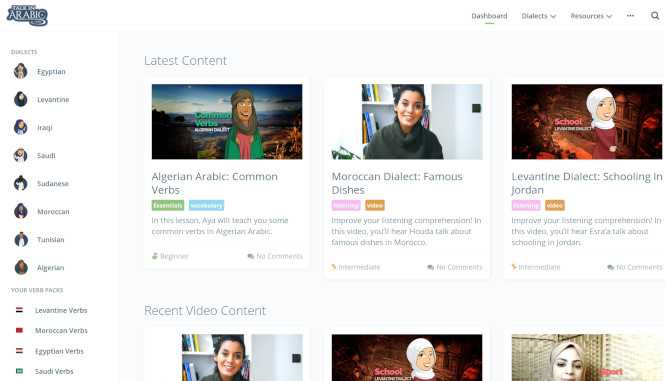Expand the Resources dropdown menu
Viewport: 665px width, 381px height.
[x=591, y=16]
